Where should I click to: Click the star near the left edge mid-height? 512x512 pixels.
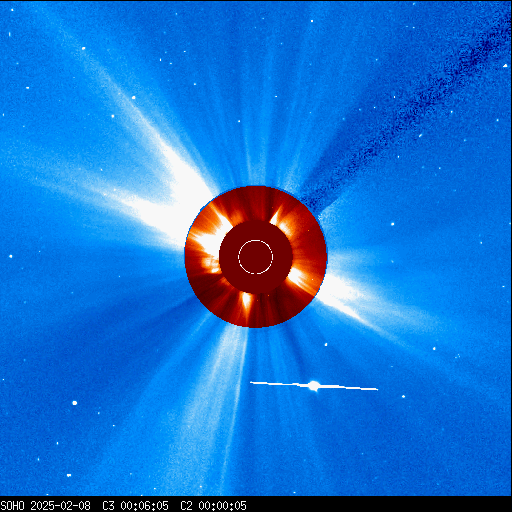point(11,256)
